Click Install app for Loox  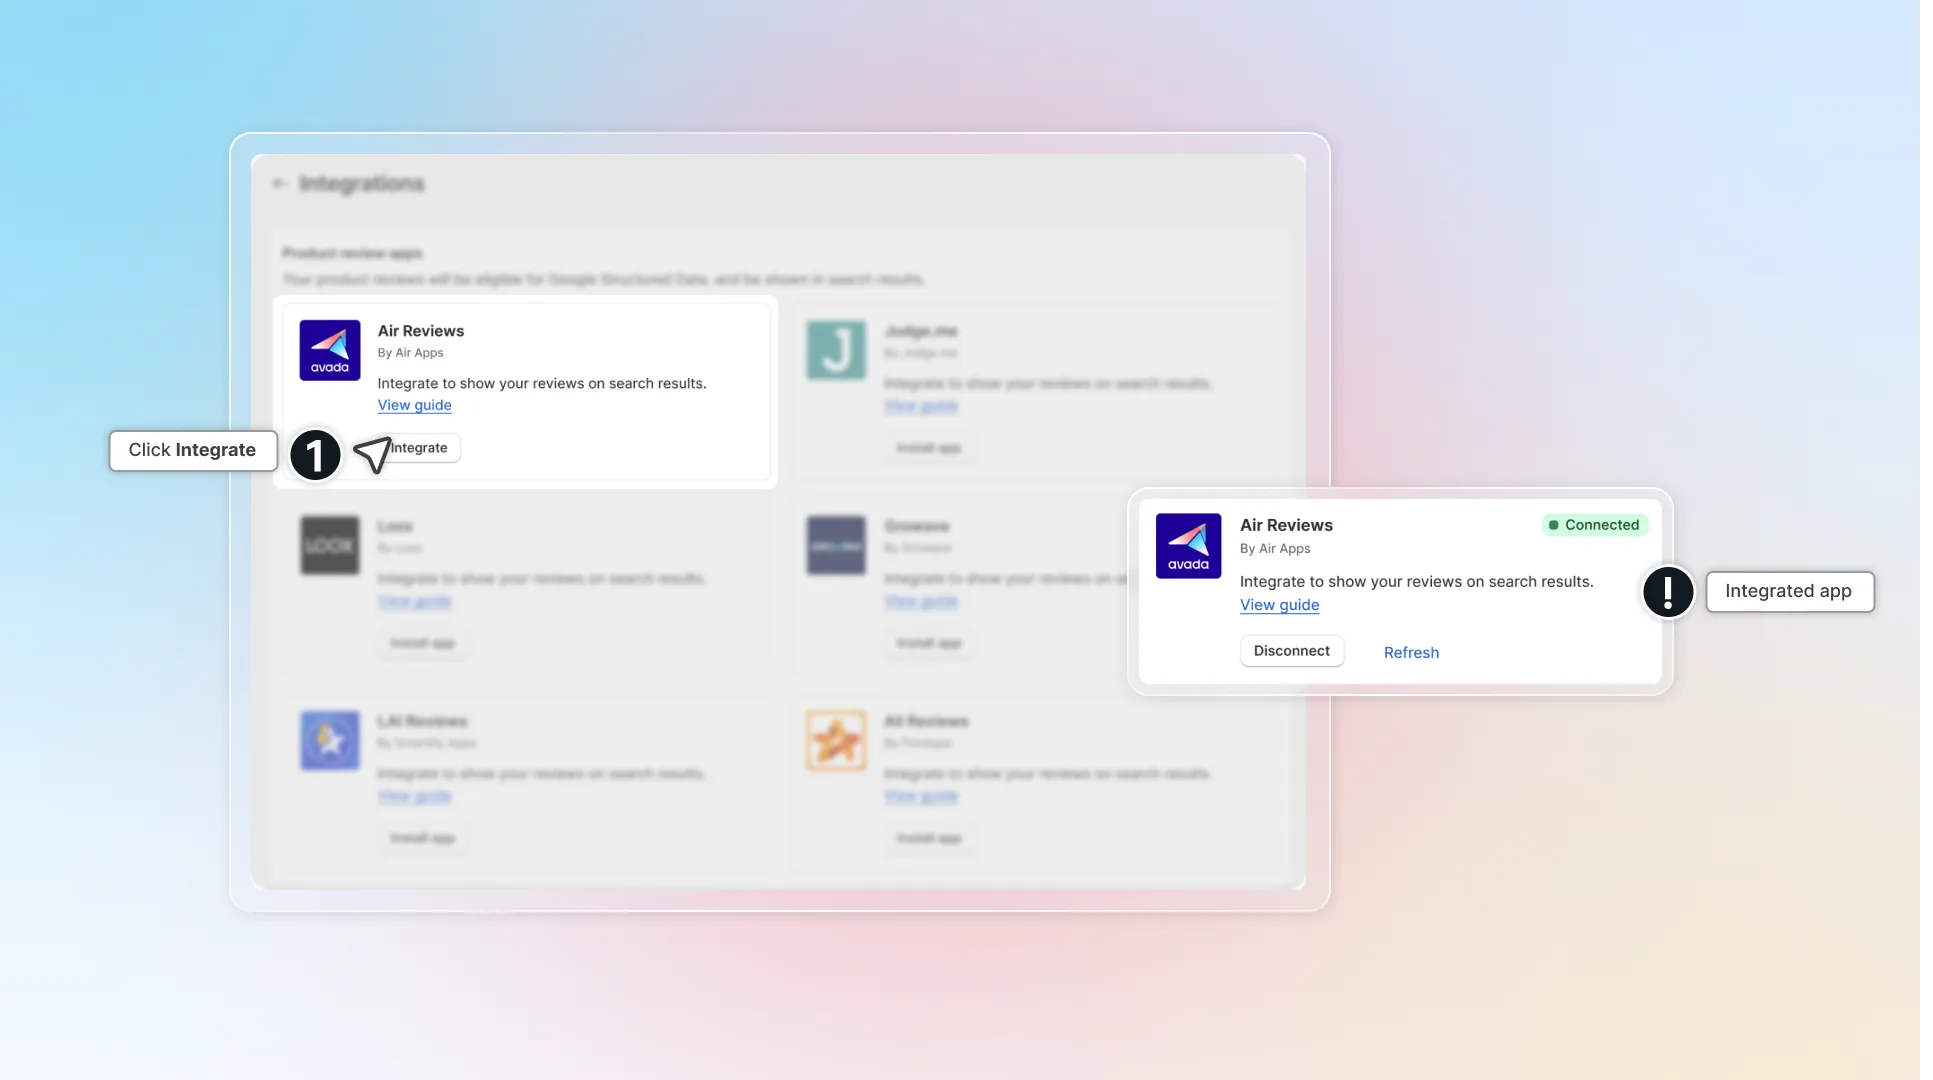pyautogui.click(x=422, y=643)
